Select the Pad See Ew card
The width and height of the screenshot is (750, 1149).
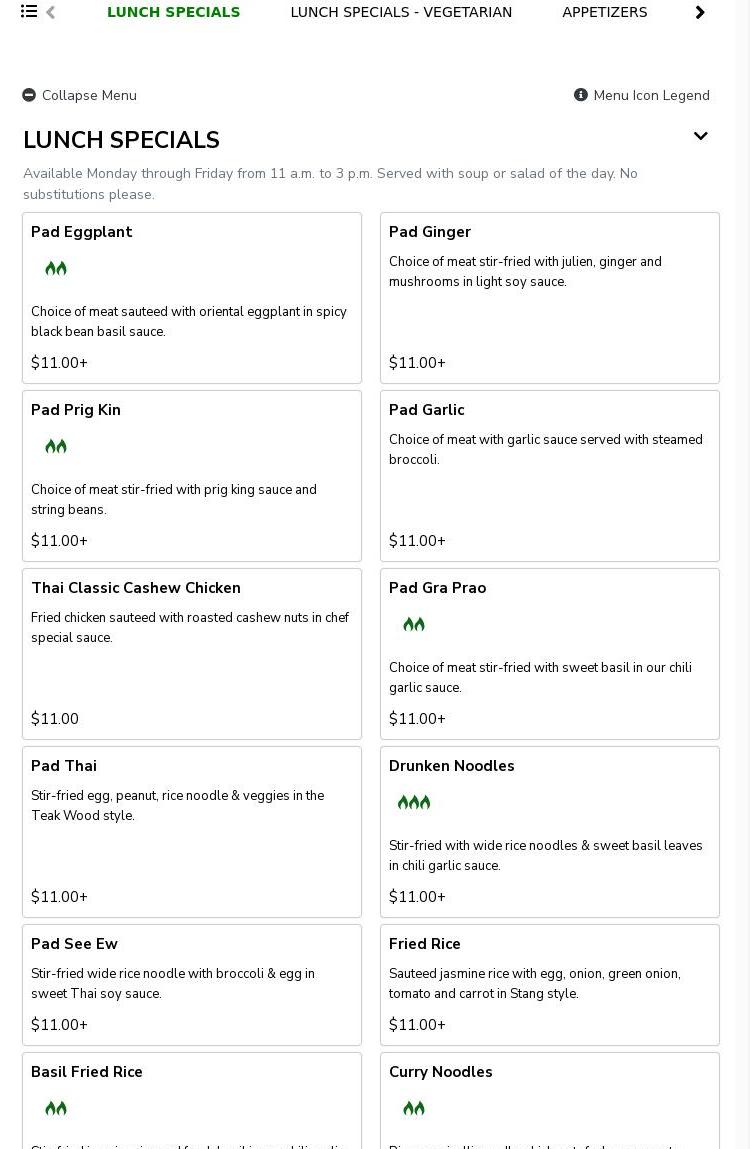191,984
